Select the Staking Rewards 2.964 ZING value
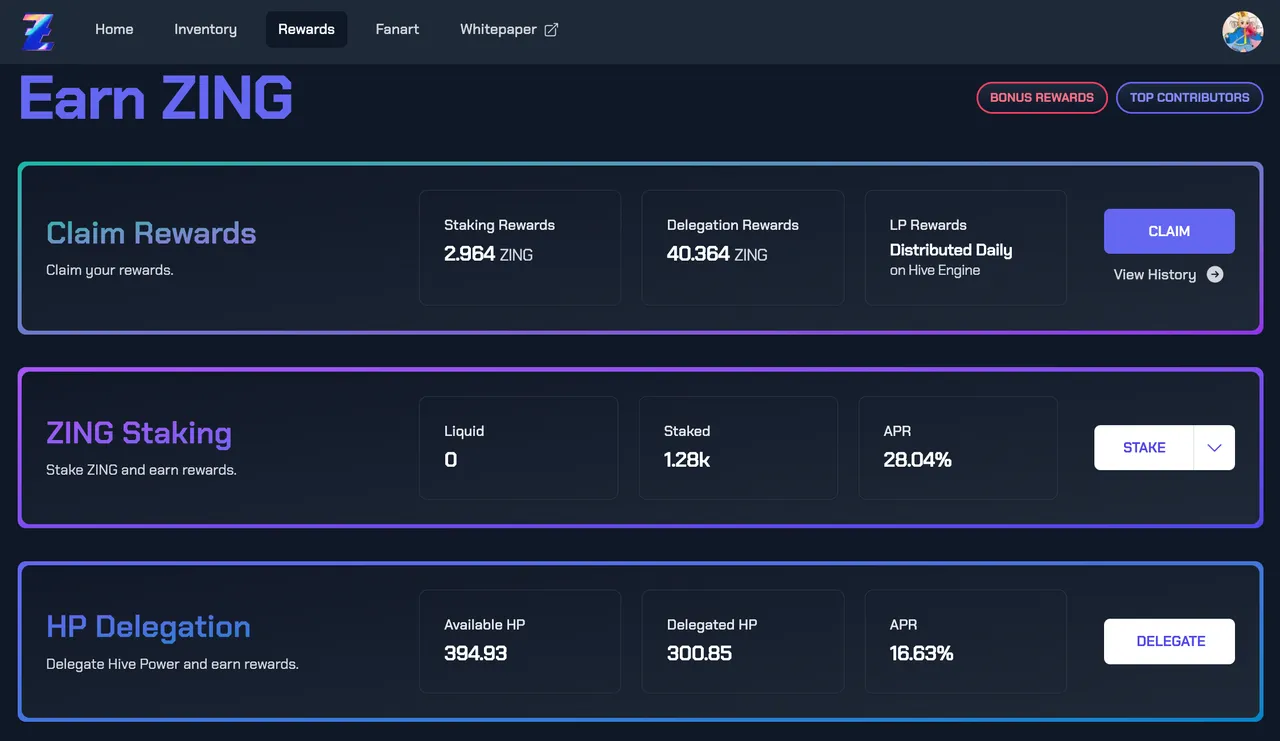Image resolution: width=1280 pixels, height=741 pixels. (x=488, y=254)
